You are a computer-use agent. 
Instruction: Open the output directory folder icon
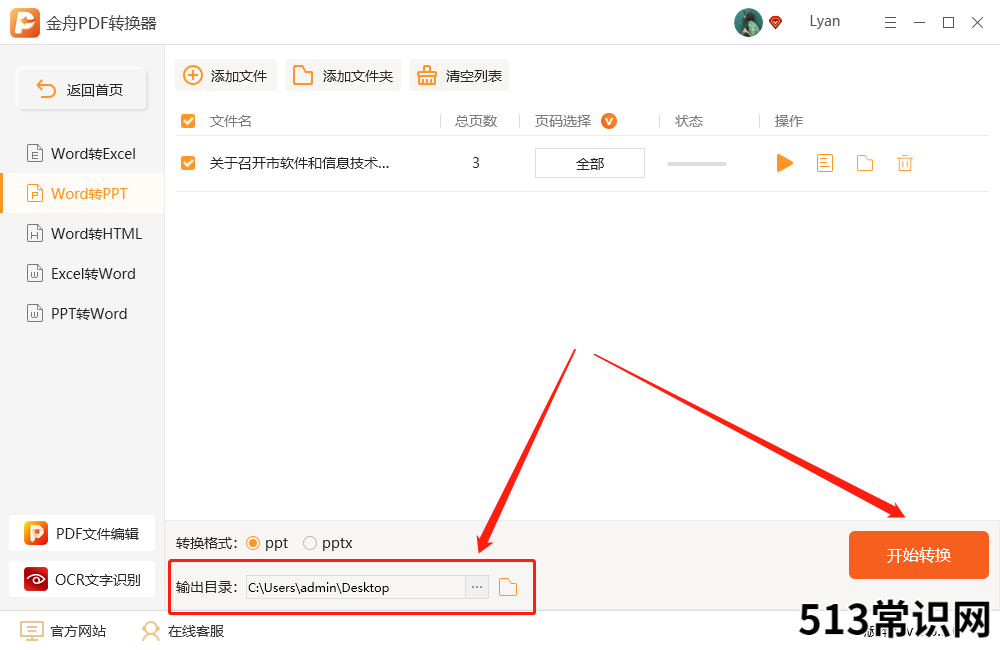[508, 587]
